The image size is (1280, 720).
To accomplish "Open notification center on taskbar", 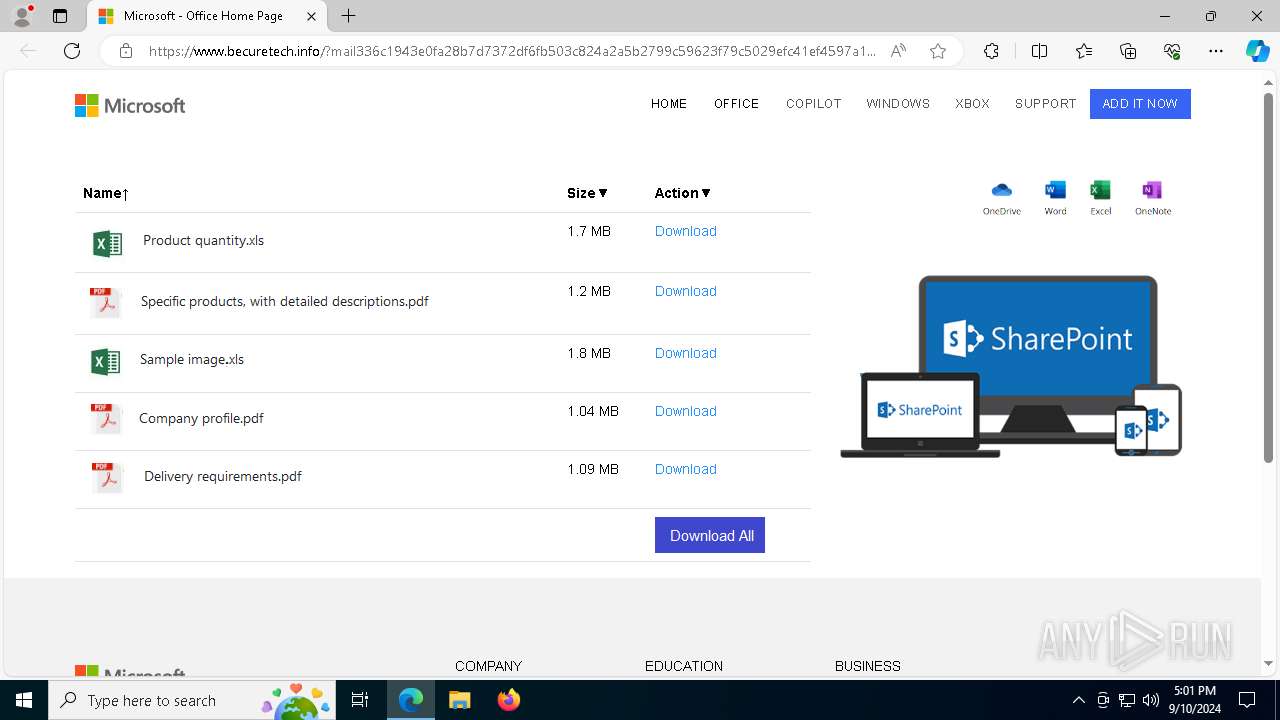I will [1247, 700].
